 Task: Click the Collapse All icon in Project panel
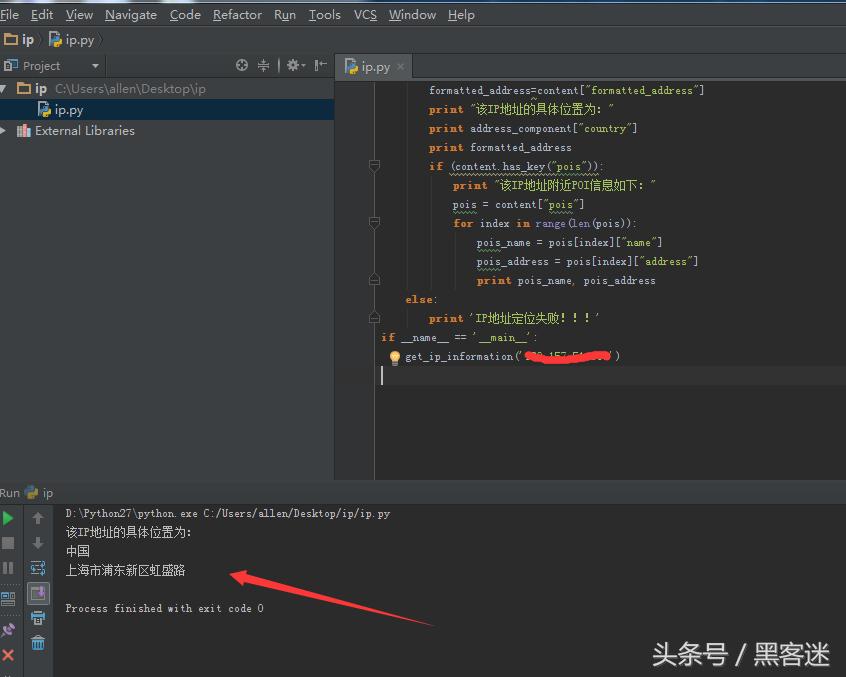pyautogui.click(x=264, y=66)
